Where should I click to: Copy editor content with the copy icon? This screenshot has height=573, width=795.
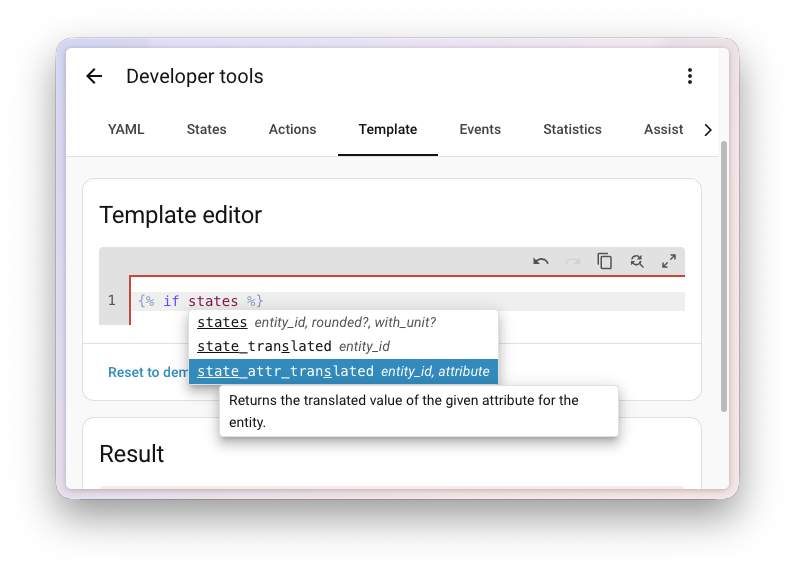(604, 262)
